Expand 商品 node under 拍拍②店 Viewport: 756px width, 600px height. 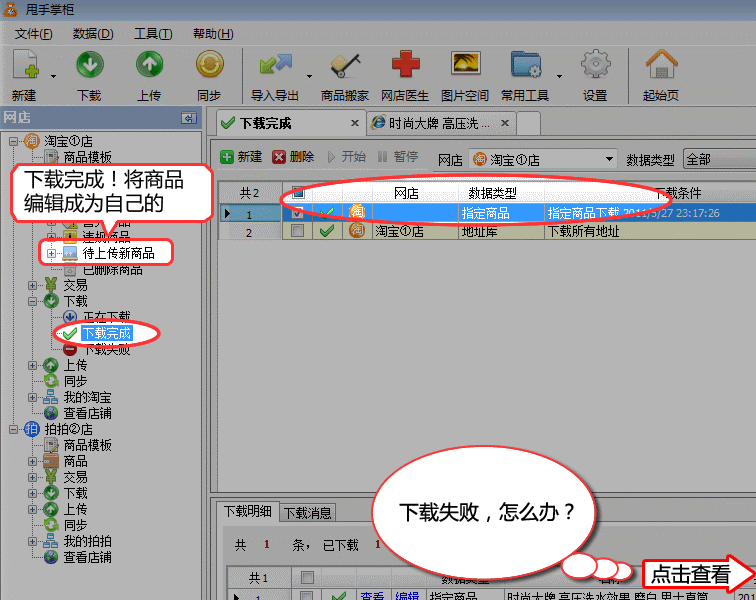pos(32,462)
